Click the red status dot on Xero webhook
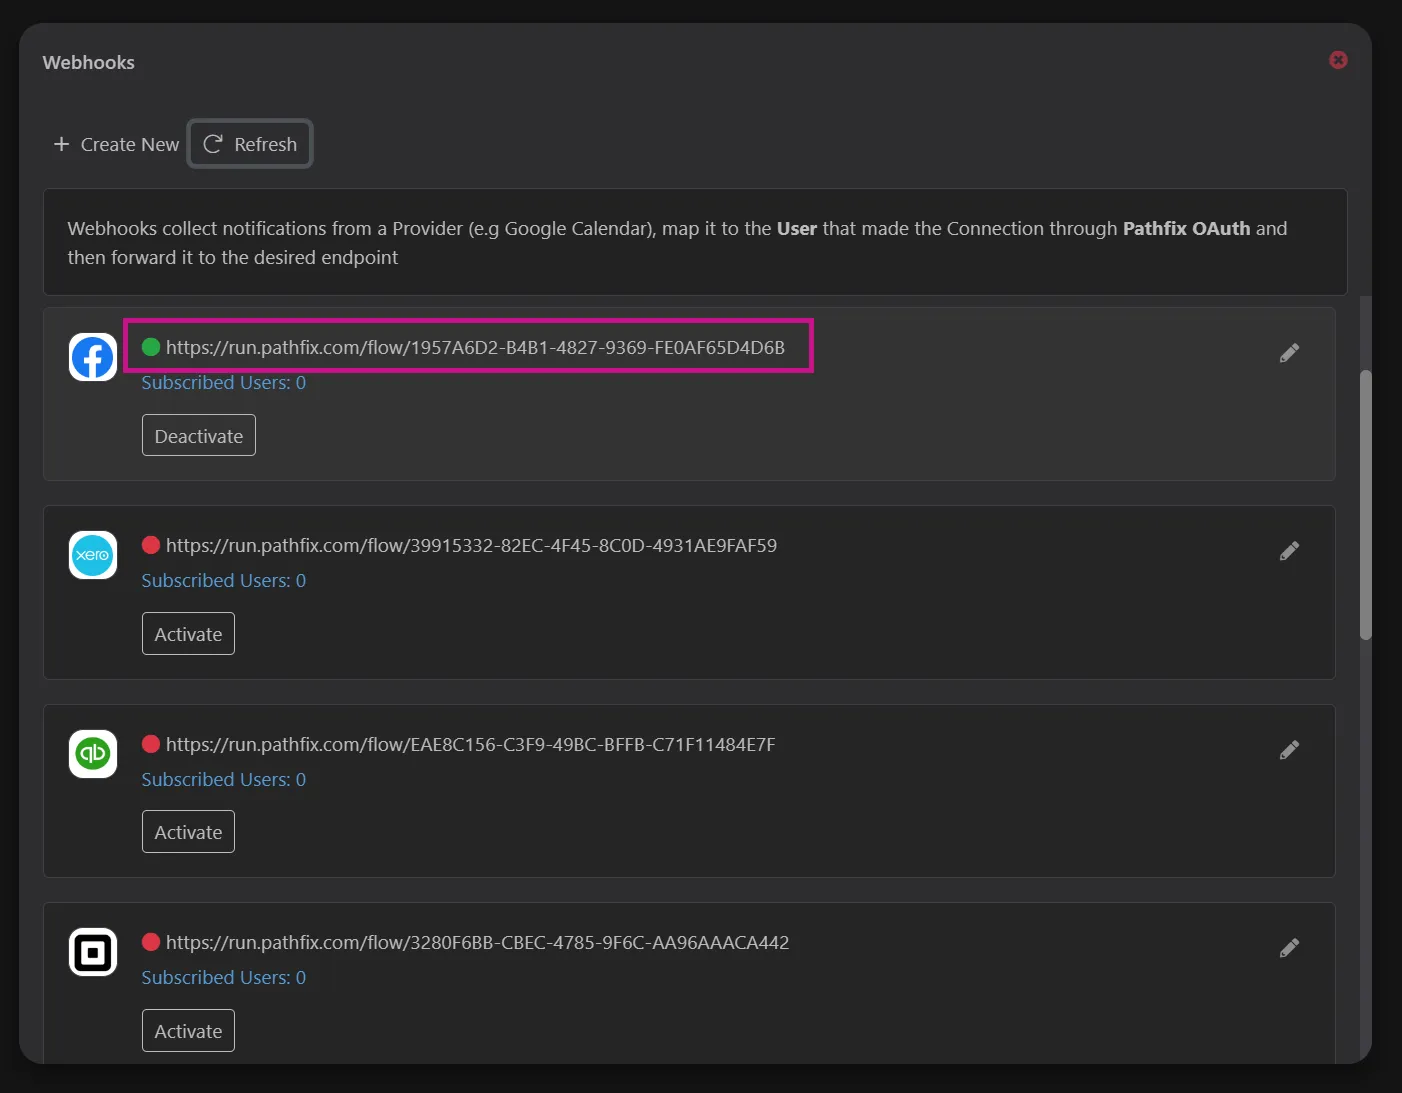 (151, 545)
